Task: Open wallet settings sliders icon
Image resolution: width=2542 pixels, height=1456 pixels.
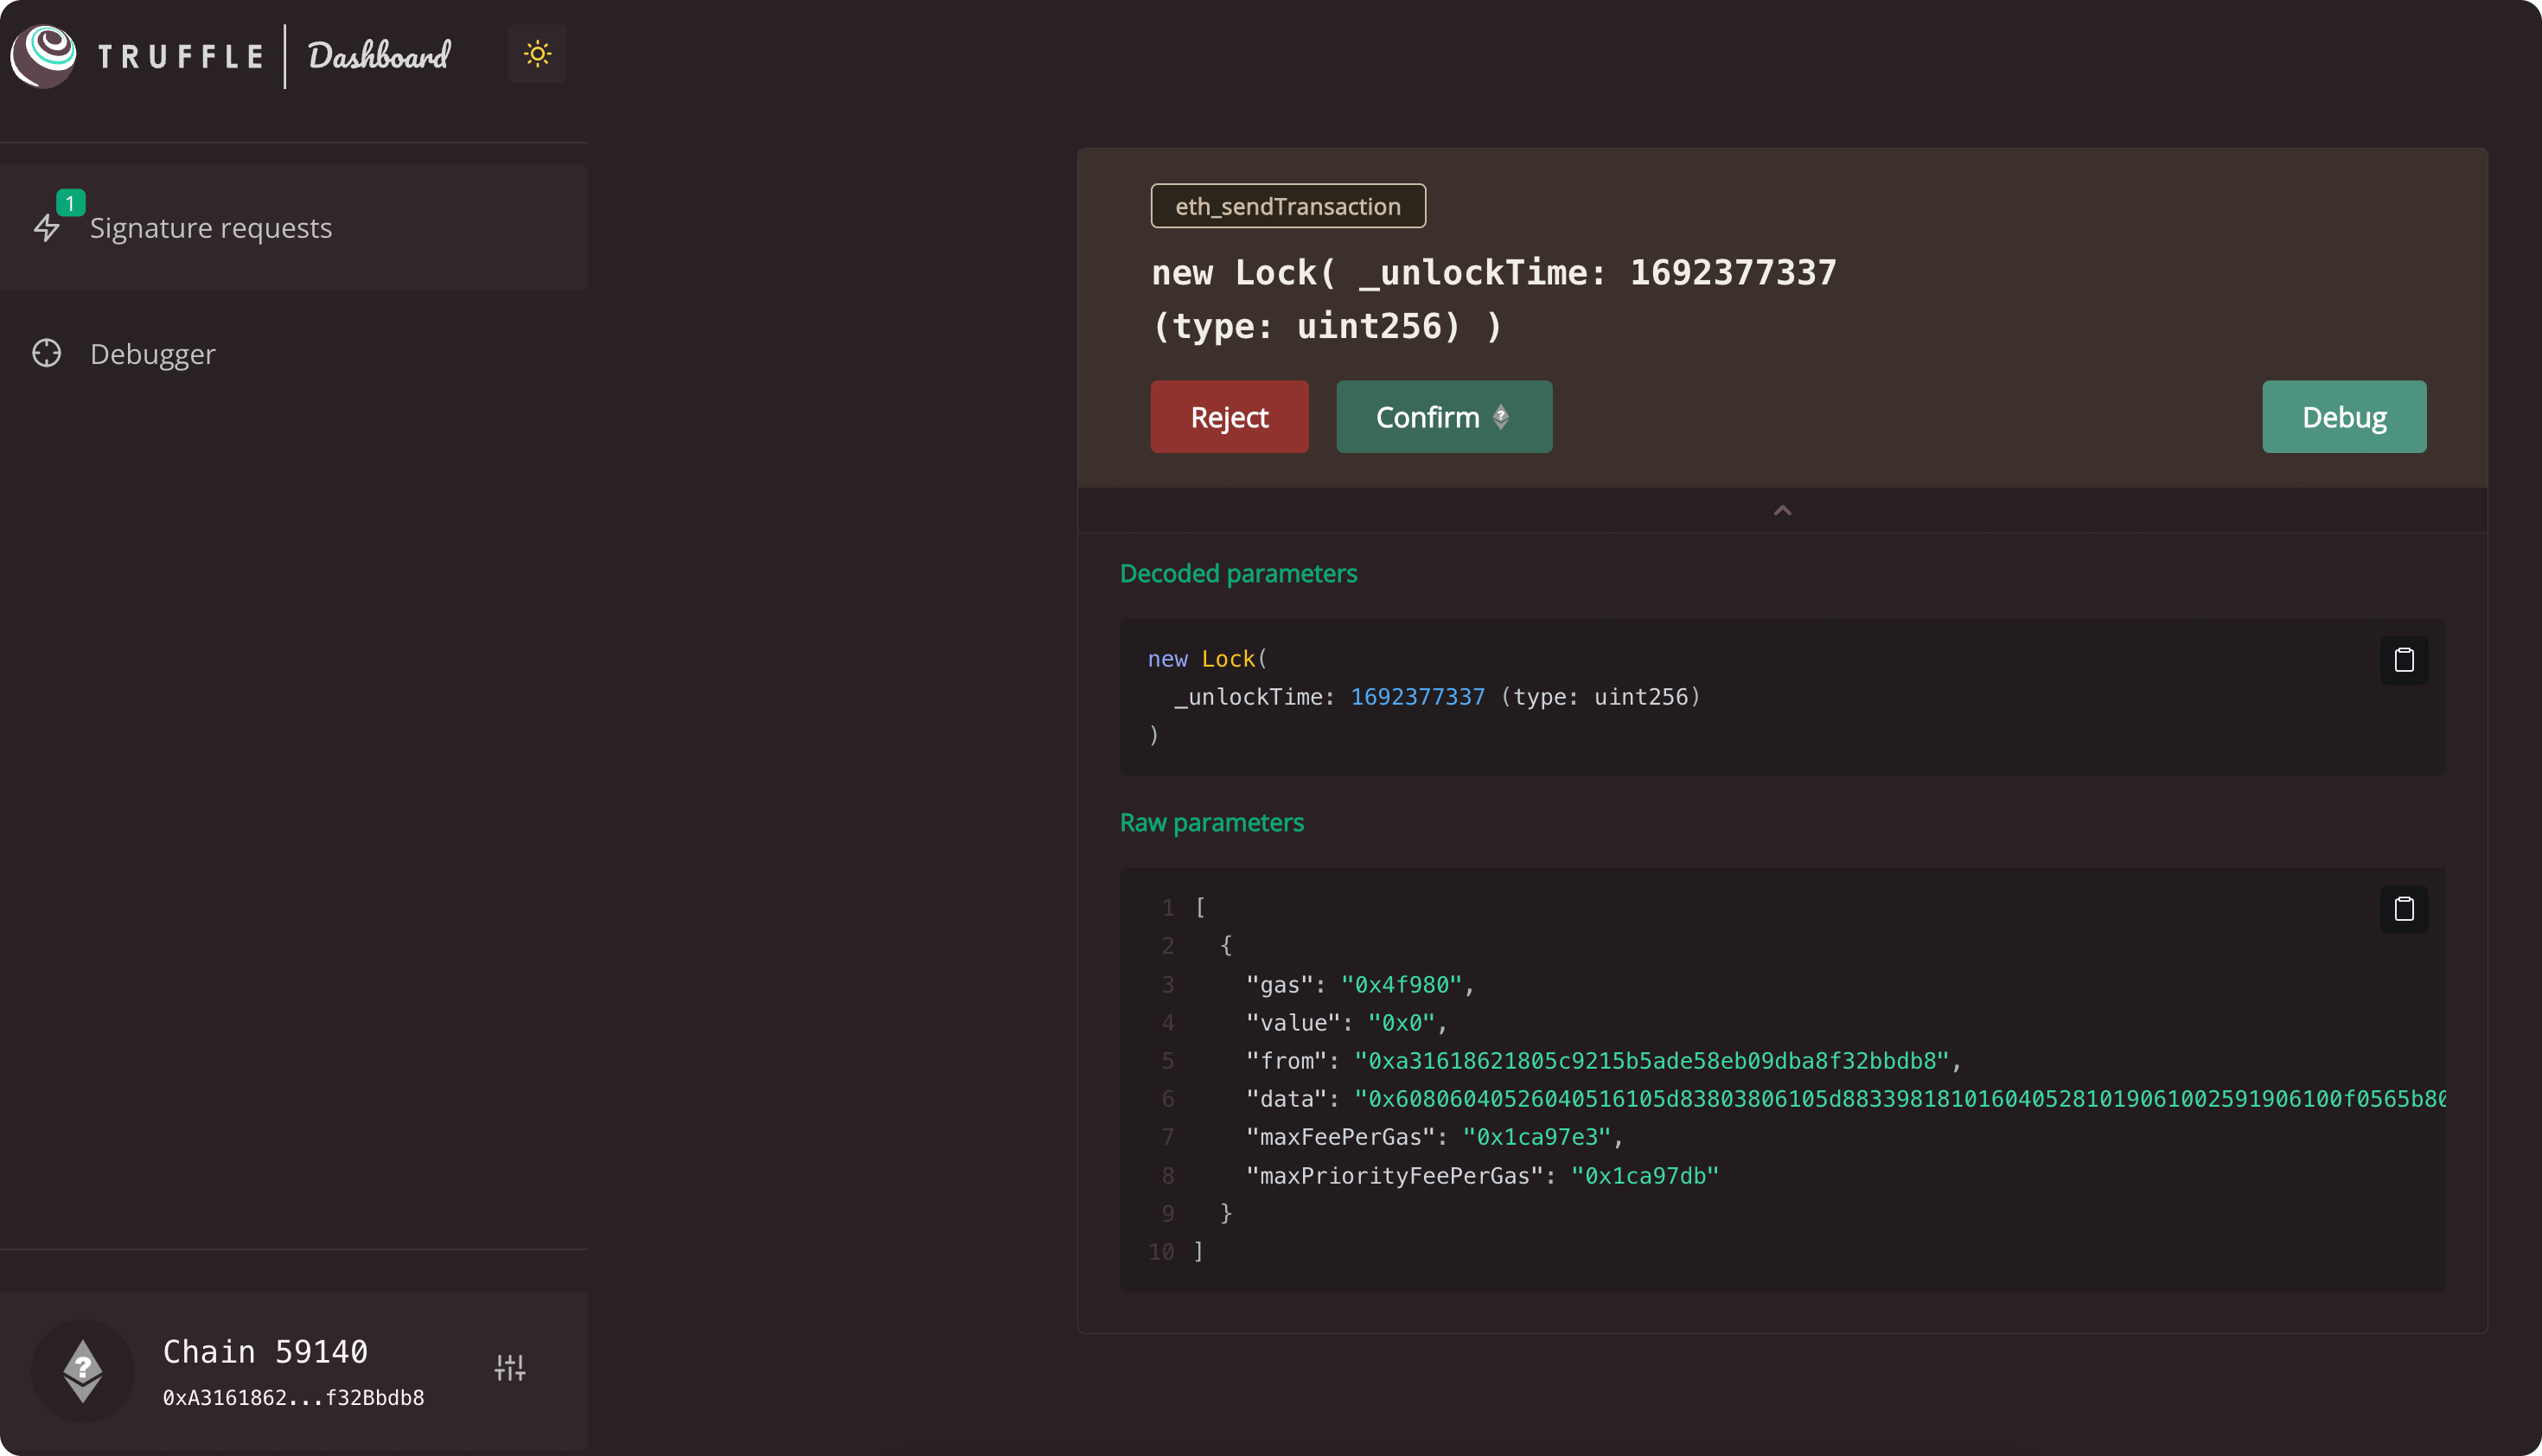Action: 510,1367
